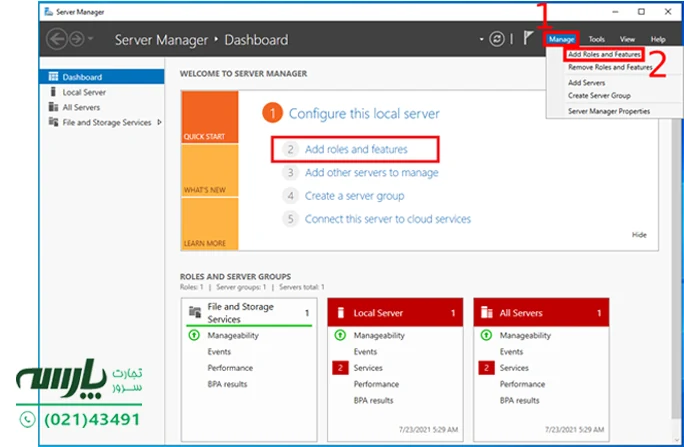Select Create Server Group menu entry

tap(599, 96)
